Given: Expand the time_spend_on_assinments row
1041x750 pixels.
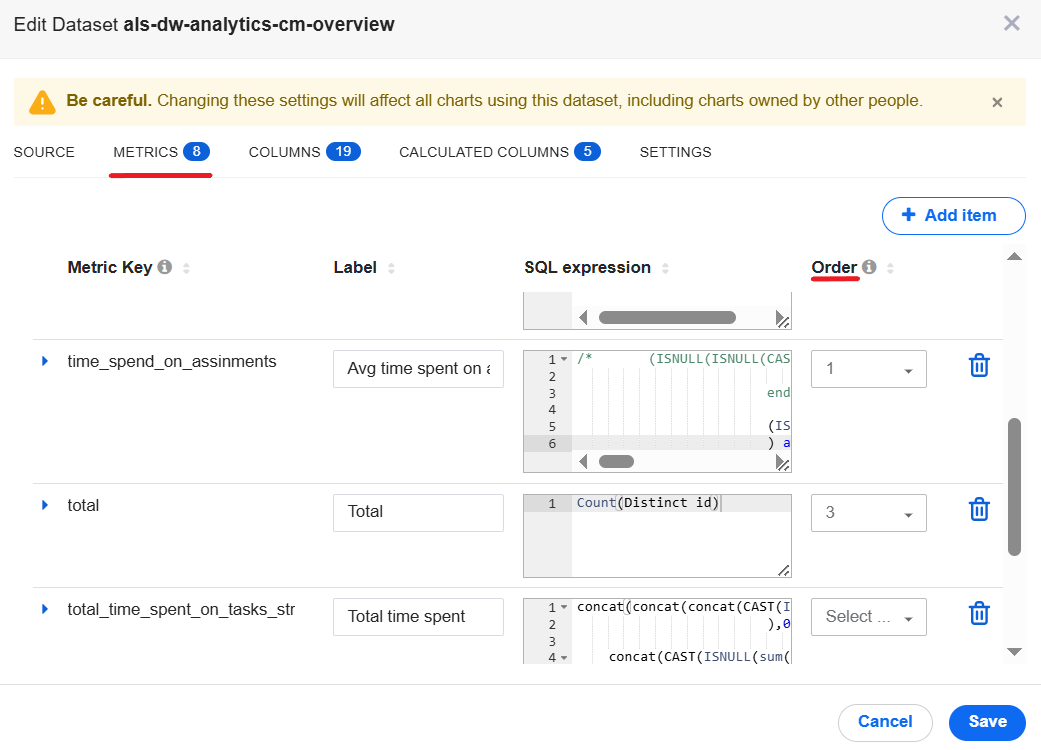Looking at the screenshot, I should [44, 361].
